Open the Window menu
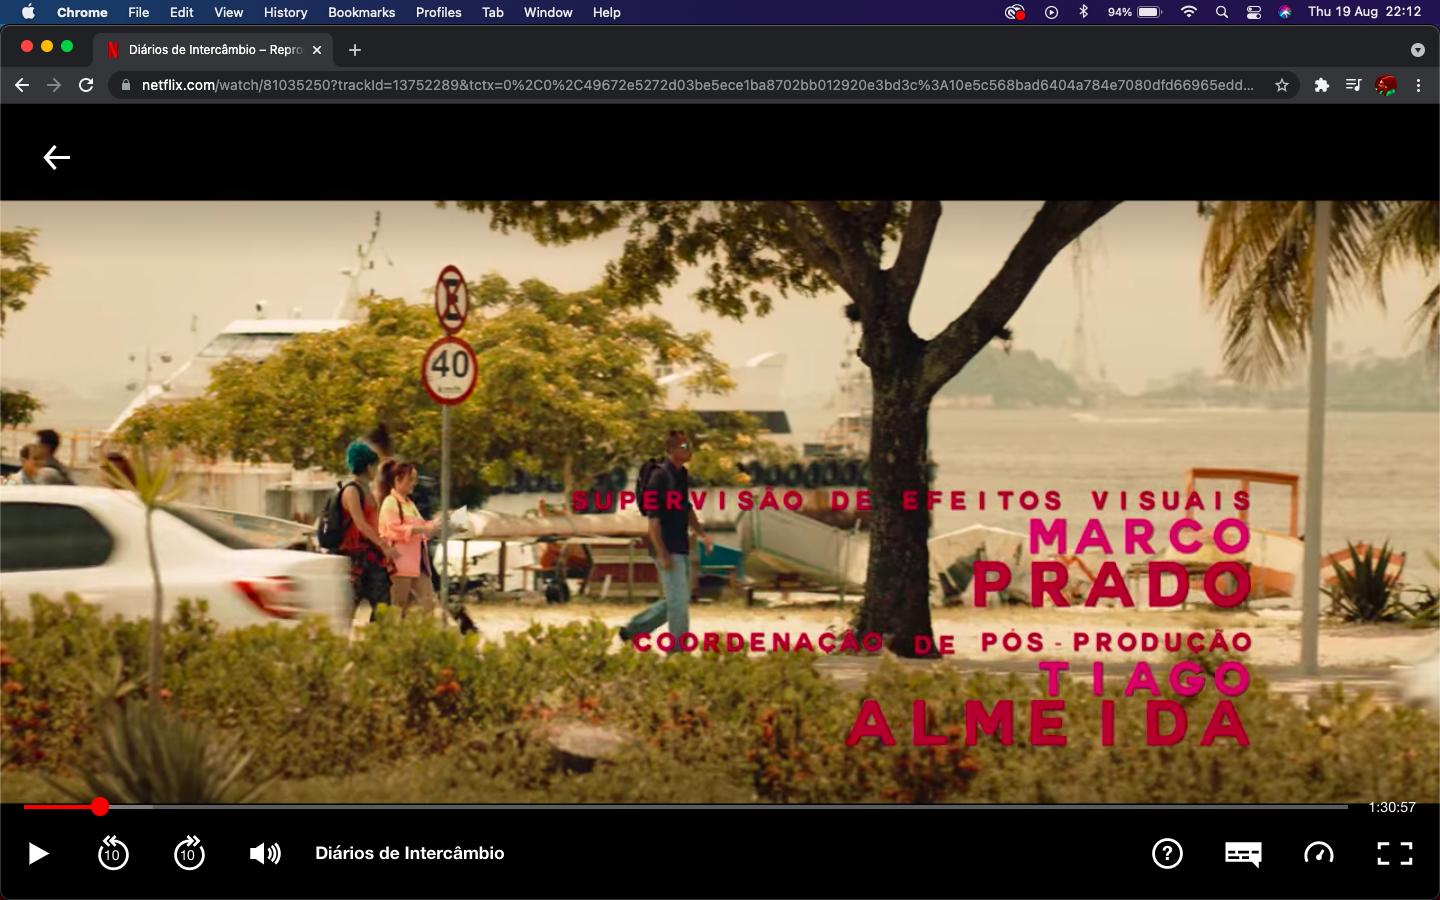1440x900 pixels. pyautogui.click(x=548, y=12)
